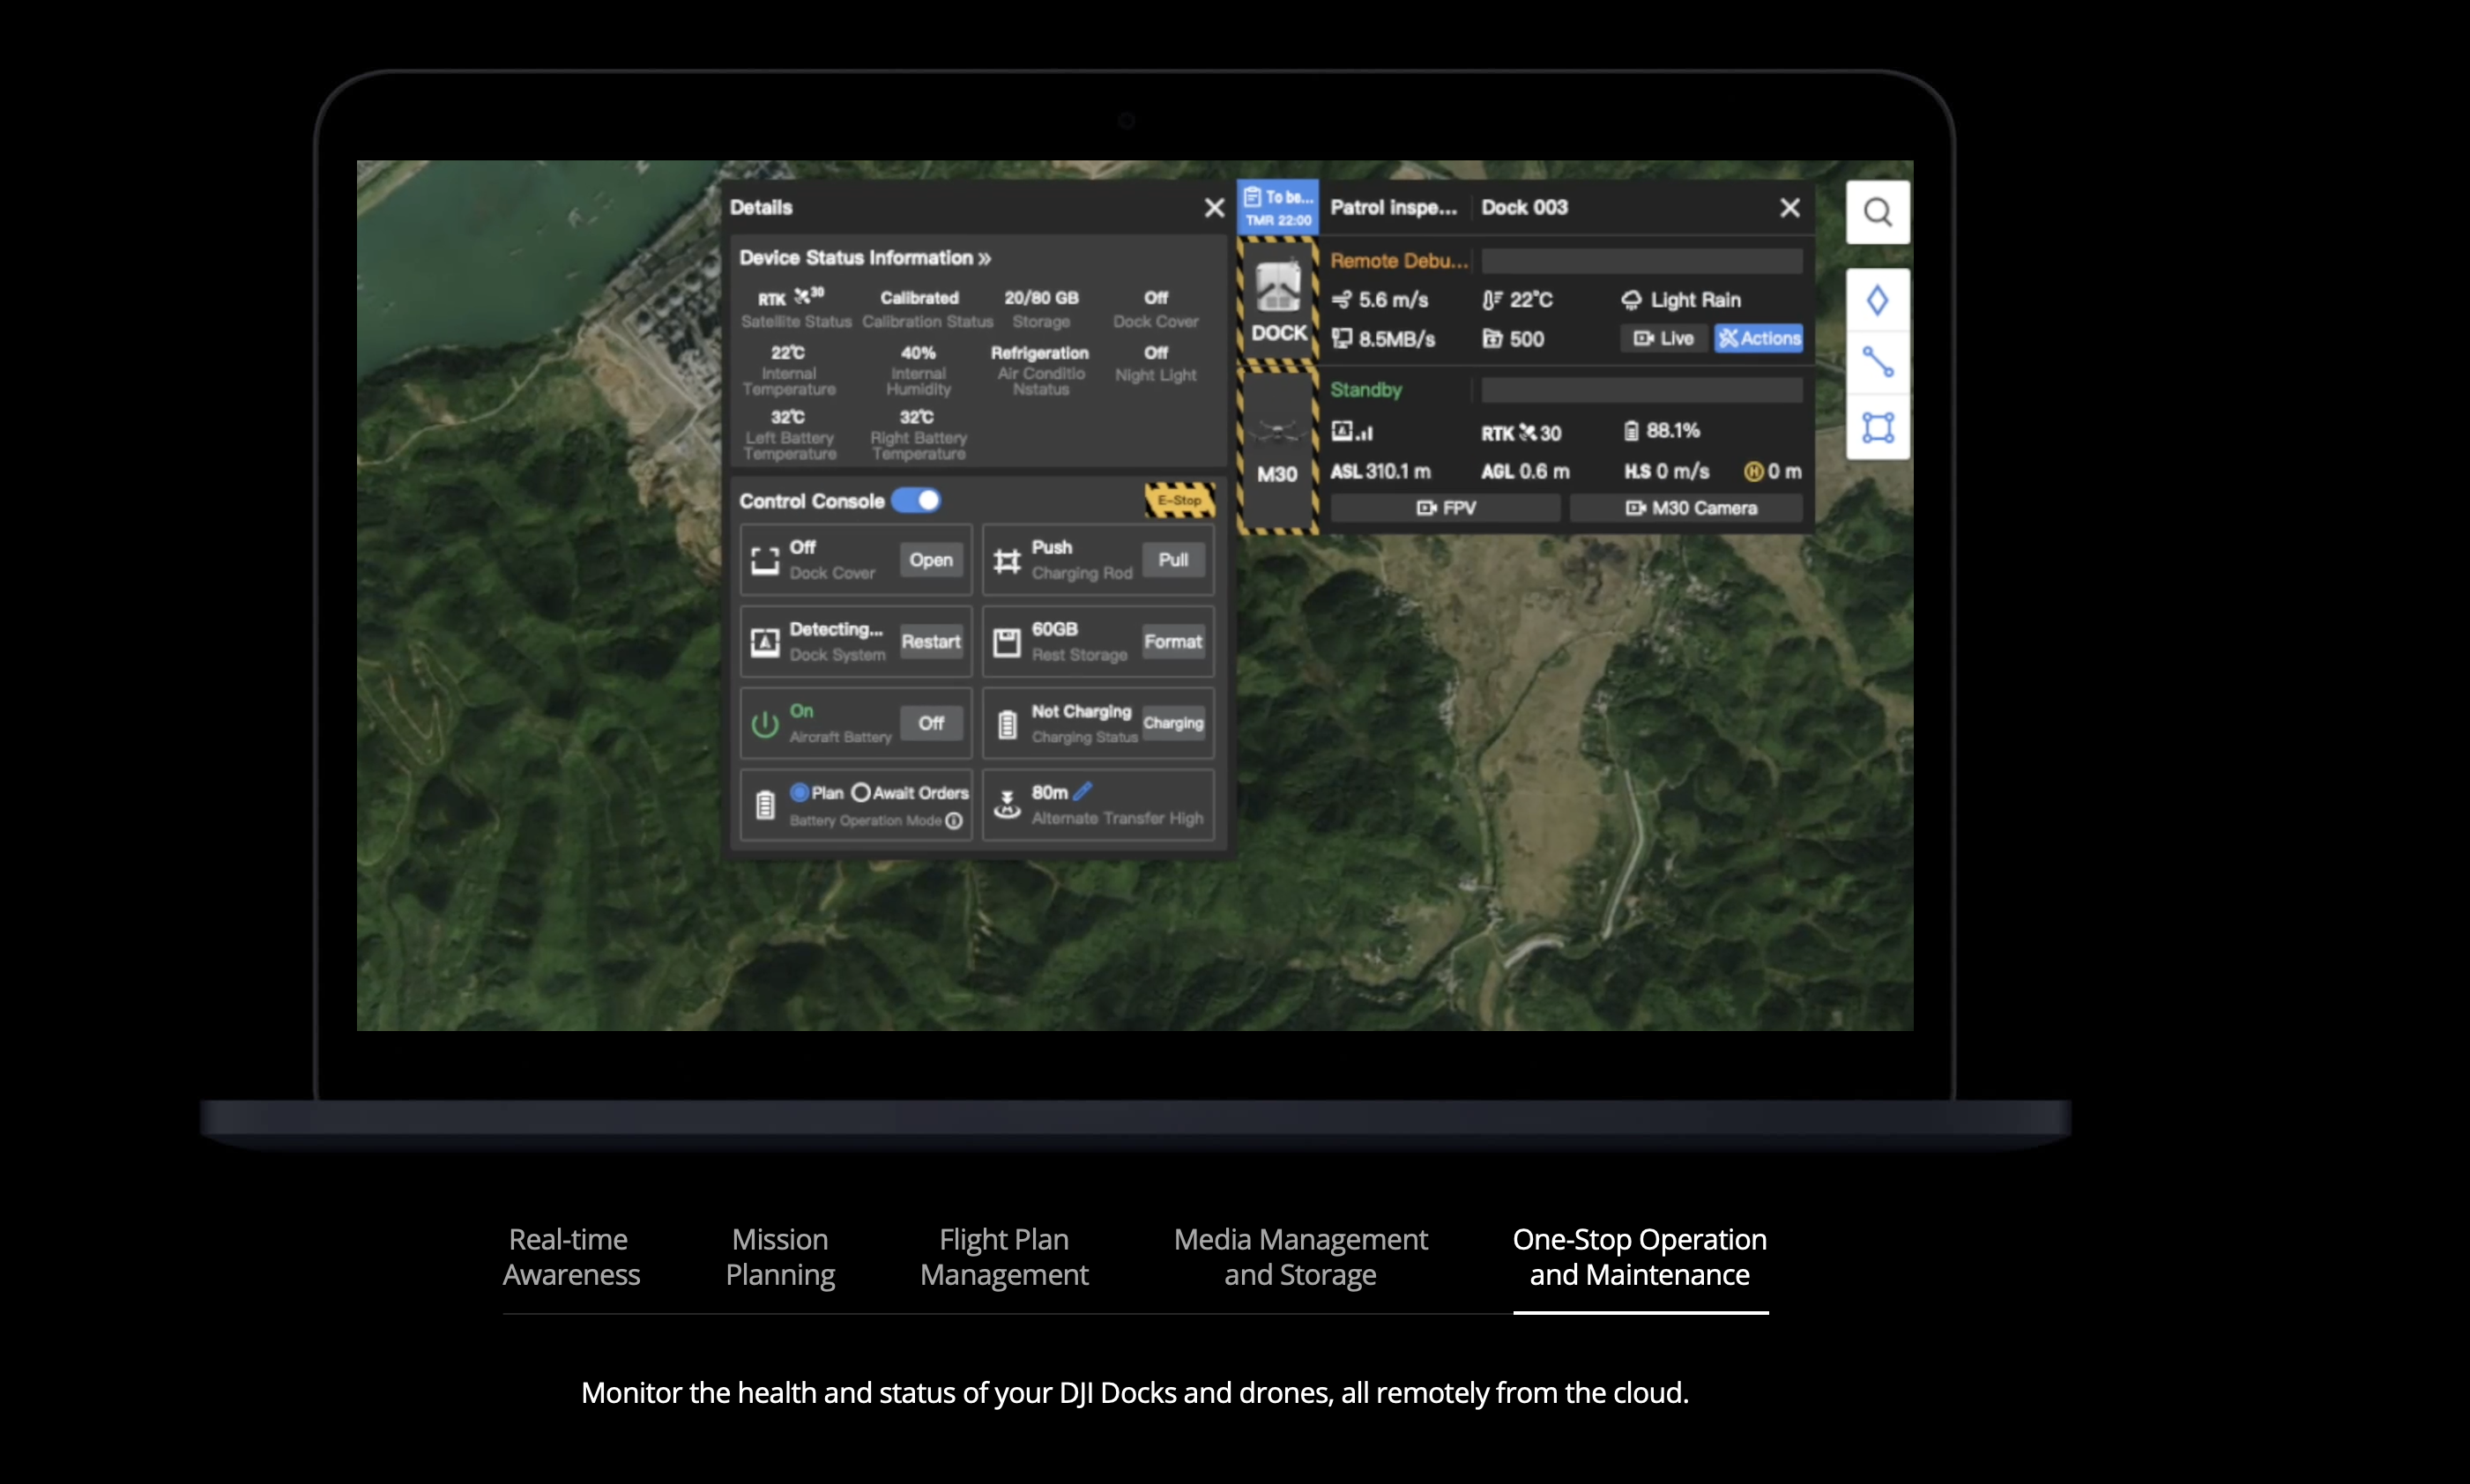
Task: Toggle the Control Console switch
Action: 916,500
